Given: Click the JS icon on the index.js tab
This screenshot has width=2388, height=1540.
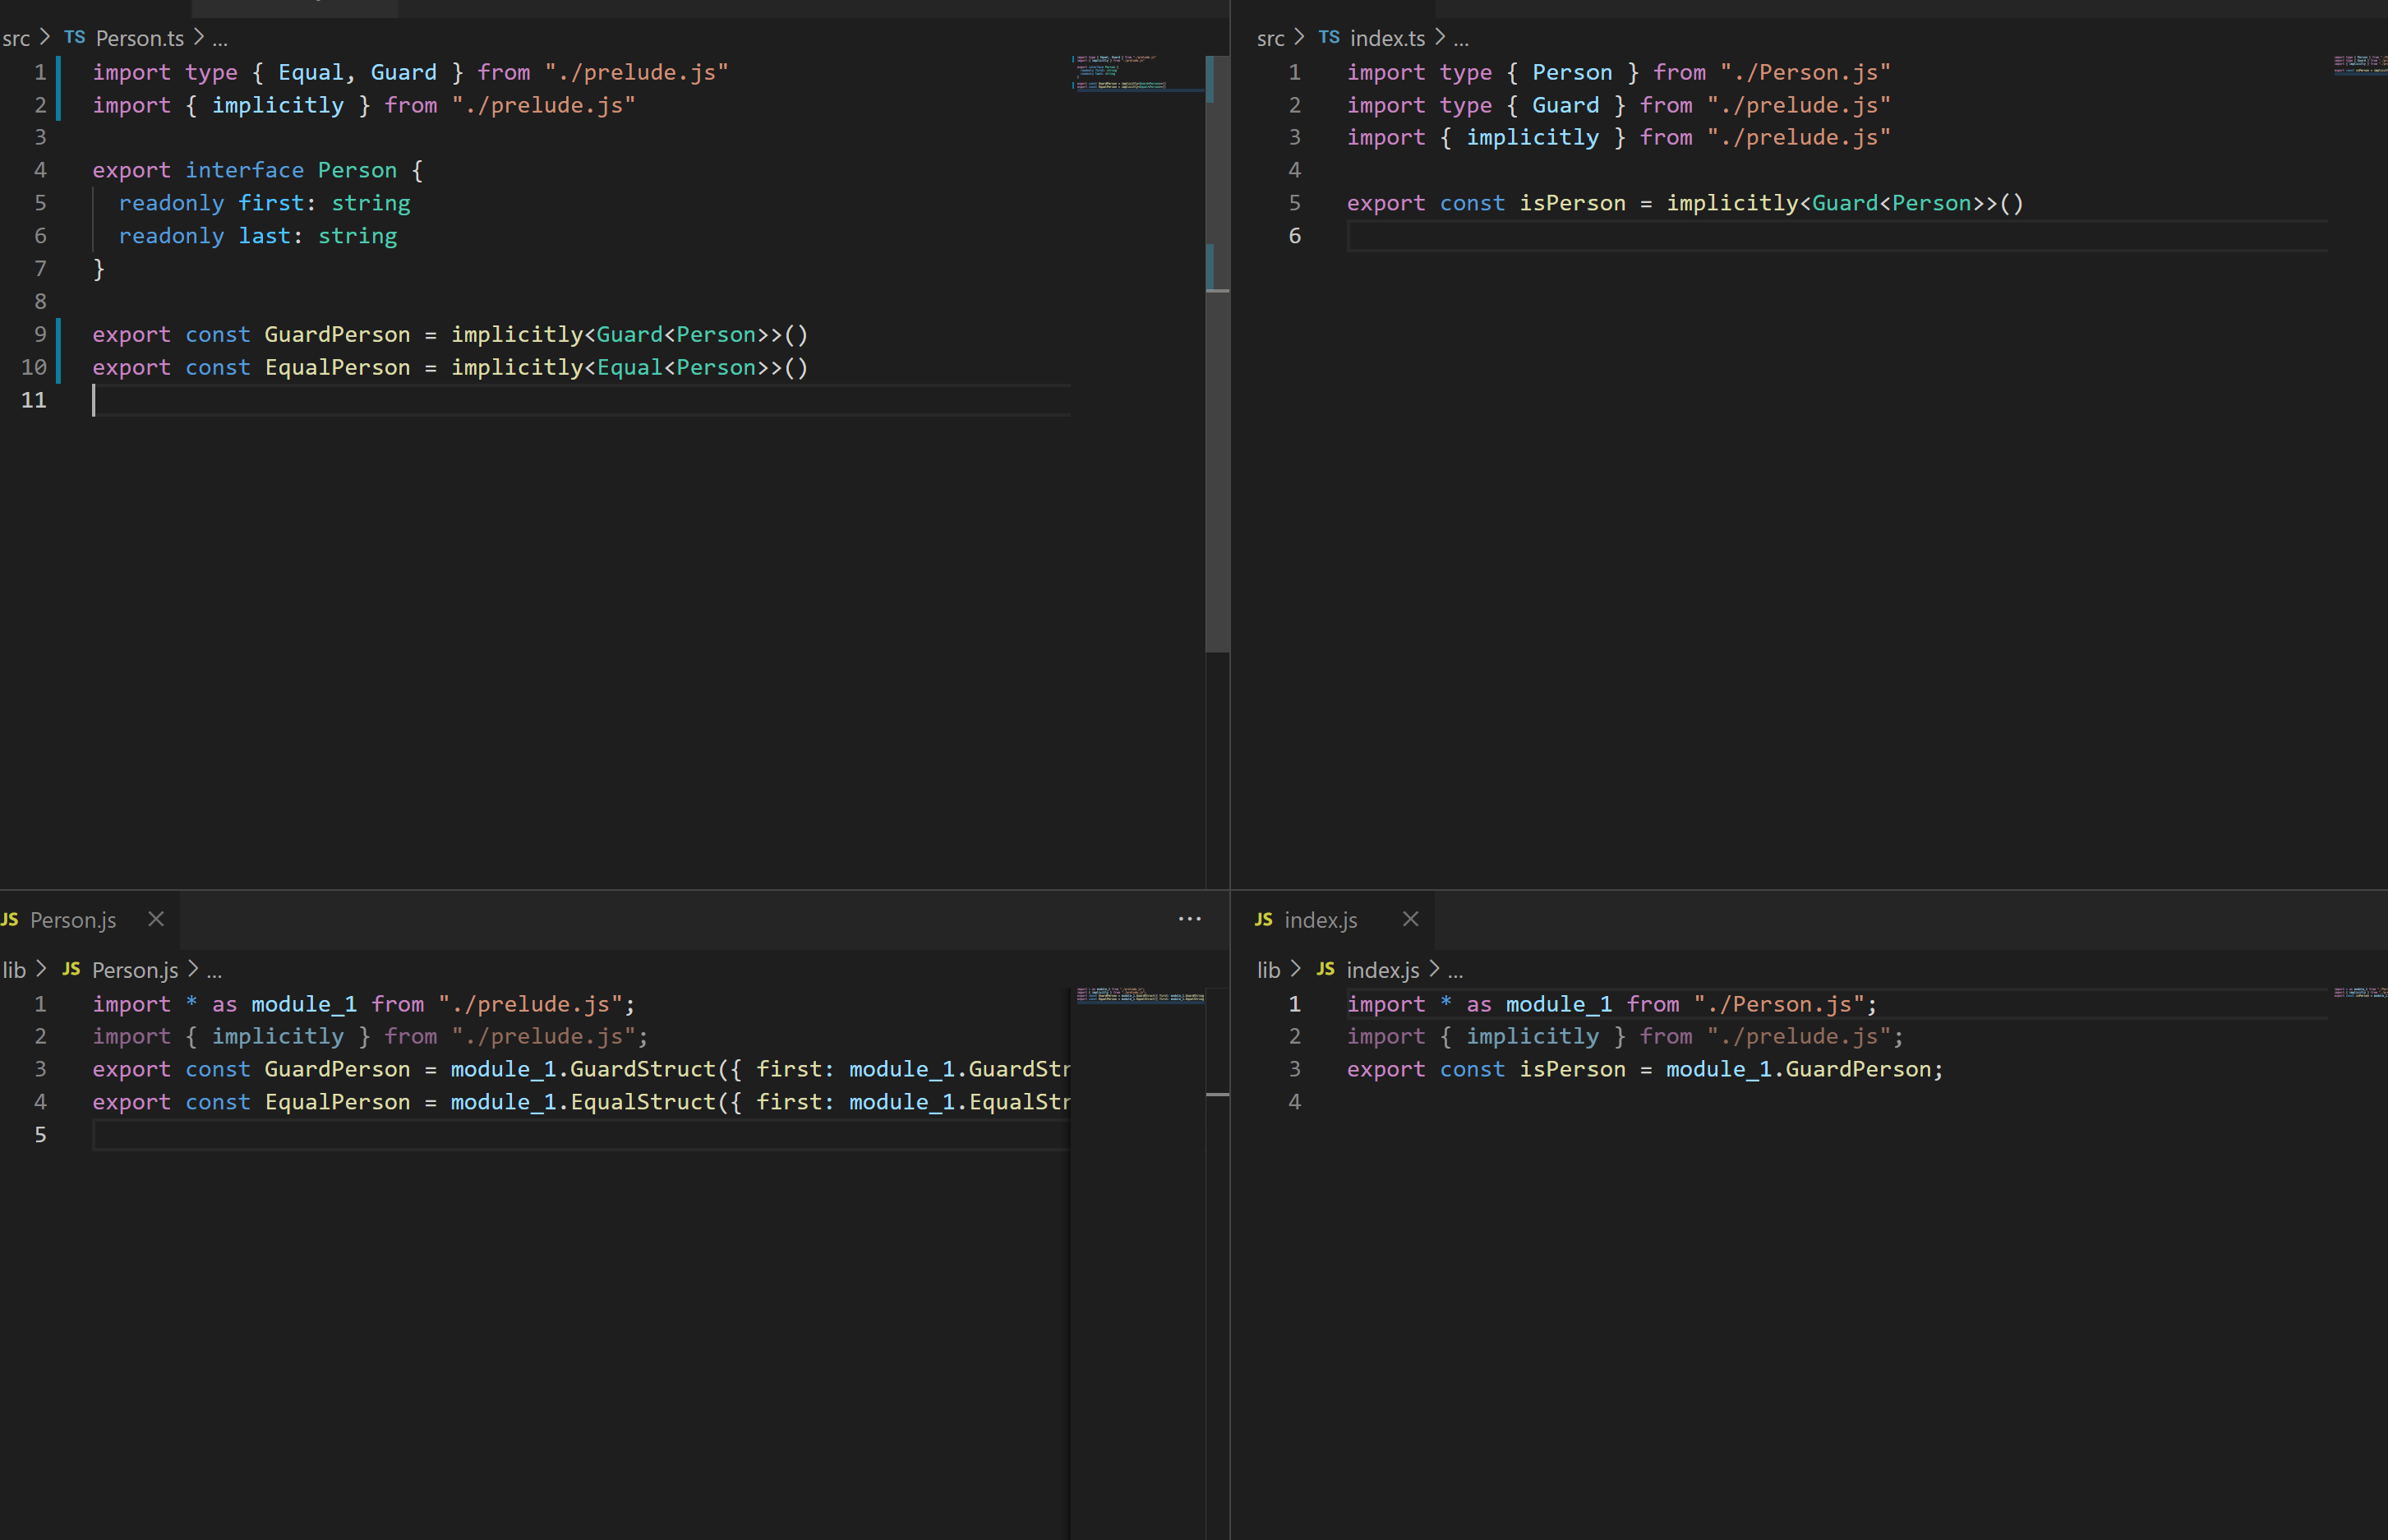Looking at the screenshot, I should pos(1263,919).
